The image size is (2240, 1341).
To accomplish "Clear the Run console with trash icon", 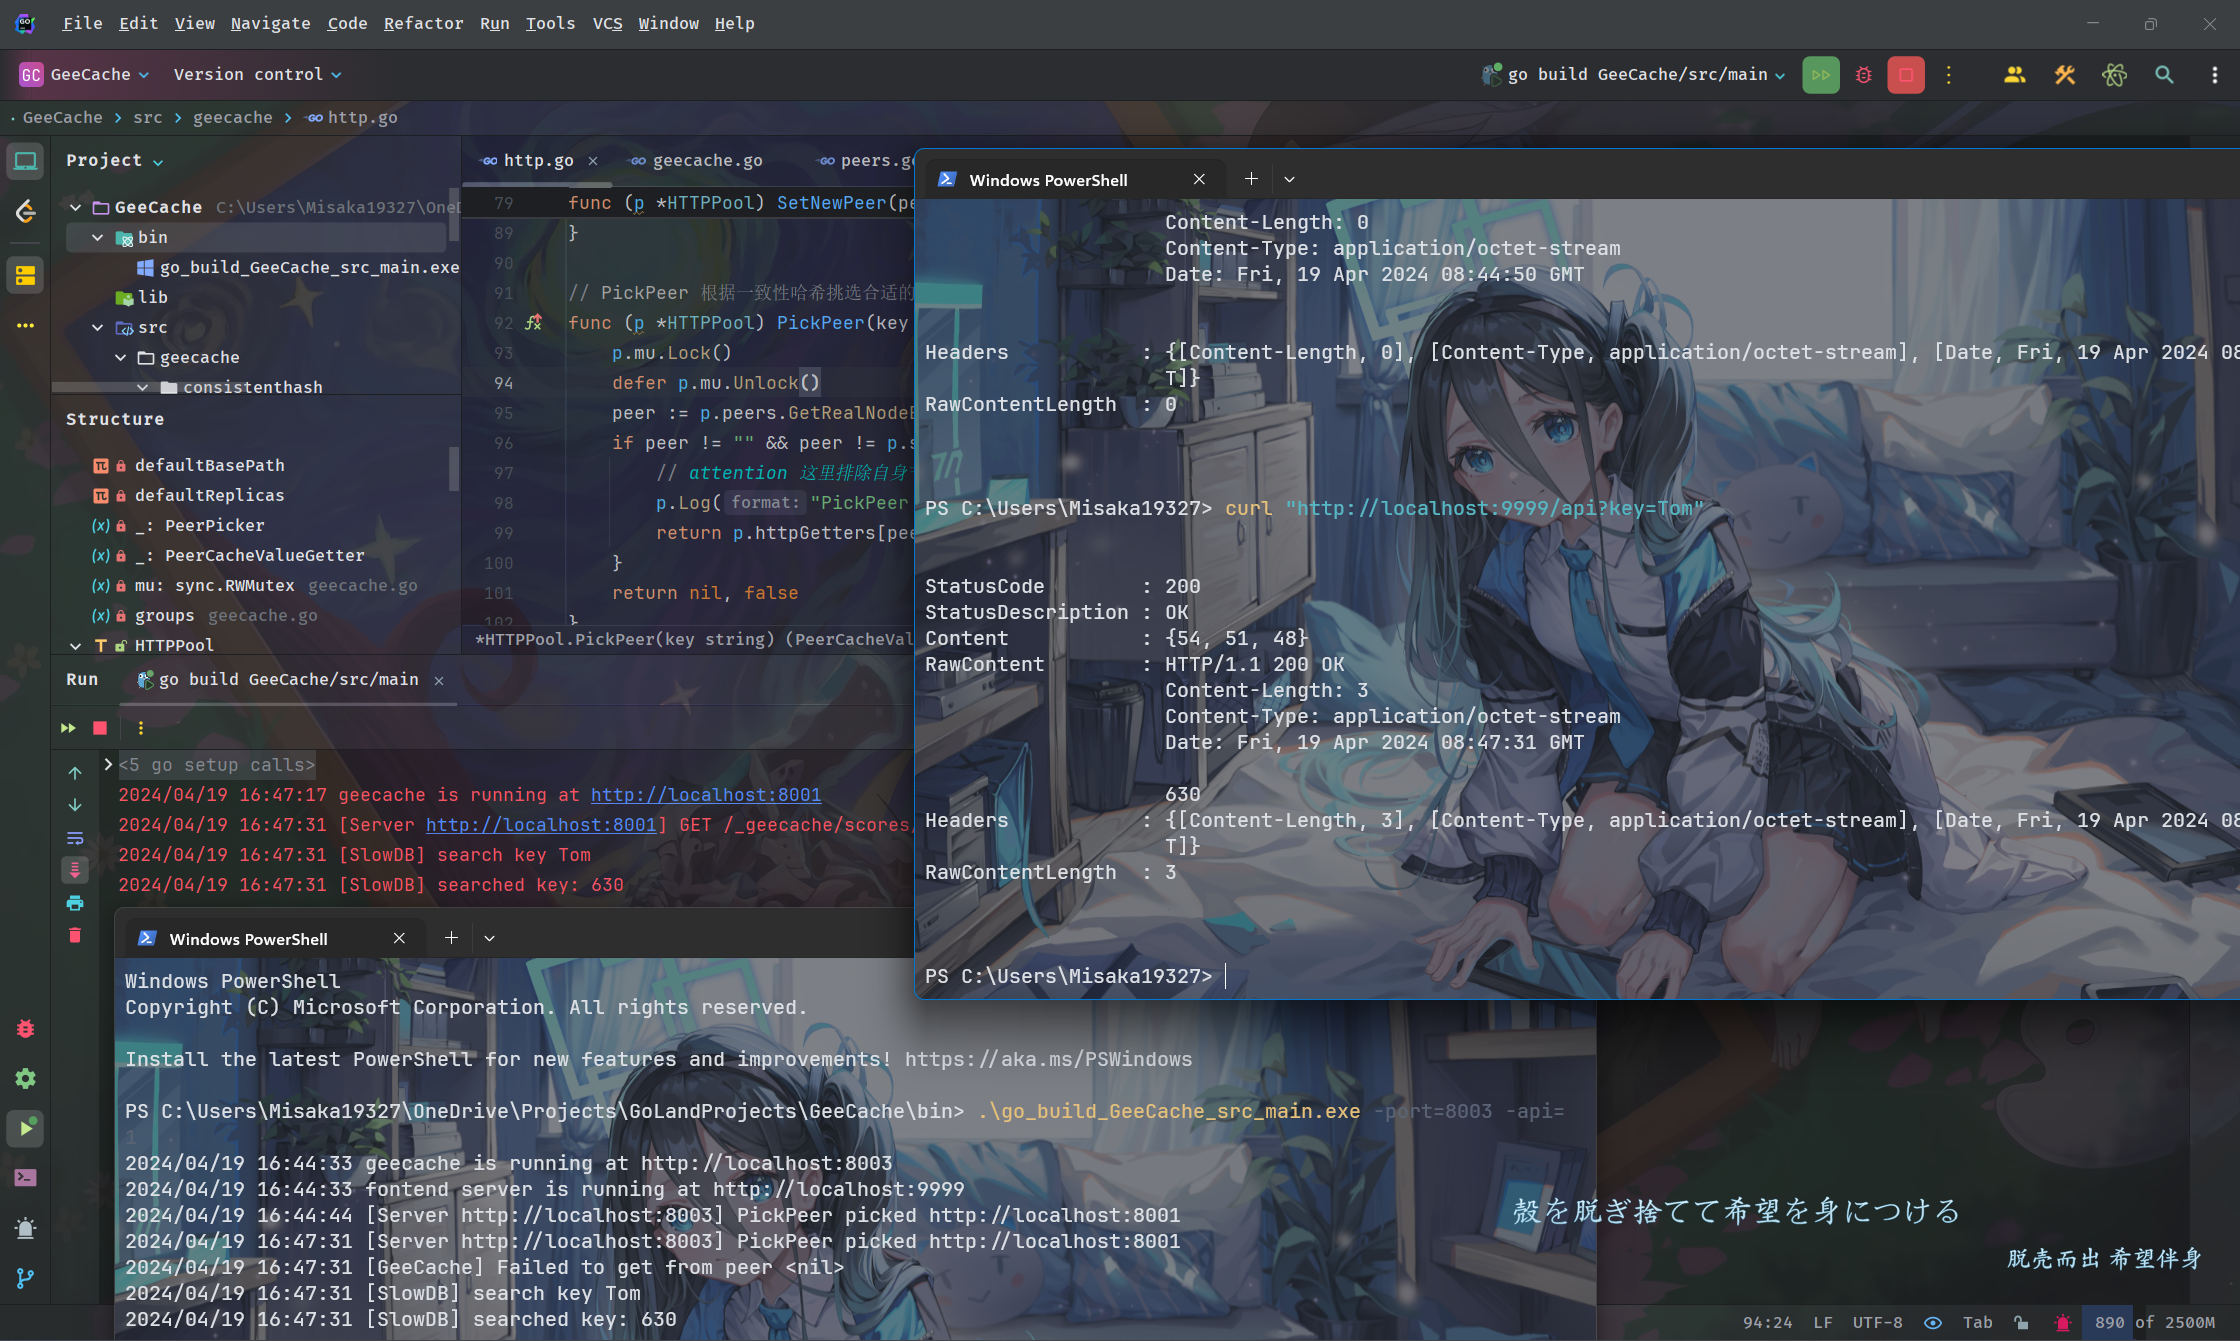I will pyautogui.click(x=75, y=935).
